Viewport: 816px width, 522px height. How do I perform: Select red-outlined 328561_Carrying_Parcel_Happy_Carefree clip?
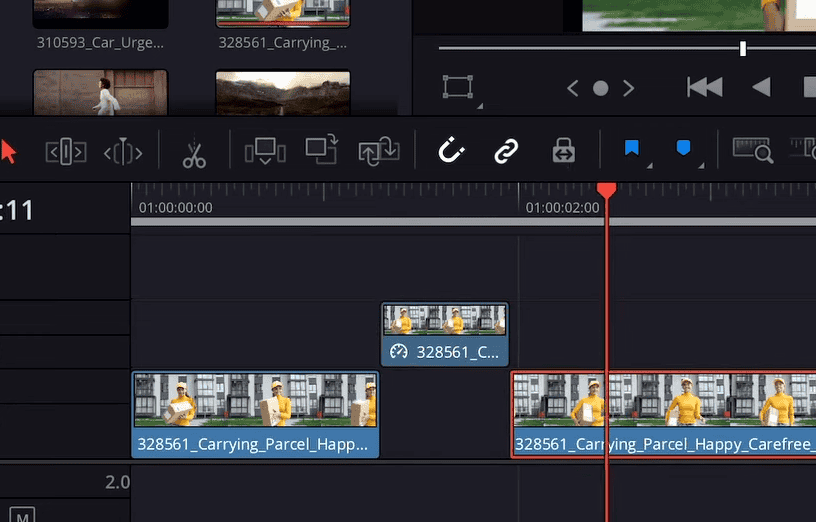[664, 414]
